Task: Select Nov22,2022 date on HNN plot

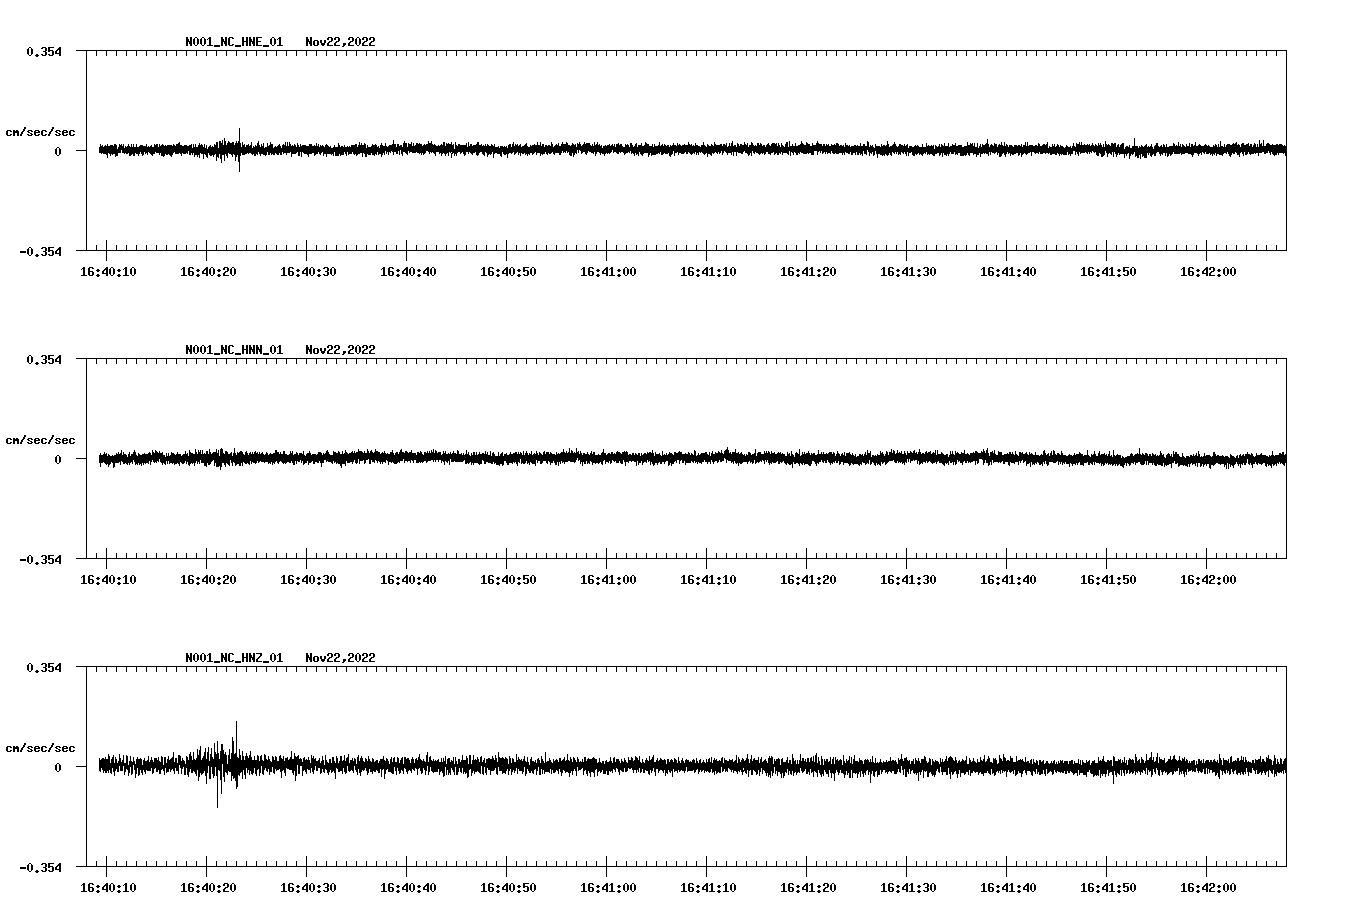Action: click(x=341, y=350)
